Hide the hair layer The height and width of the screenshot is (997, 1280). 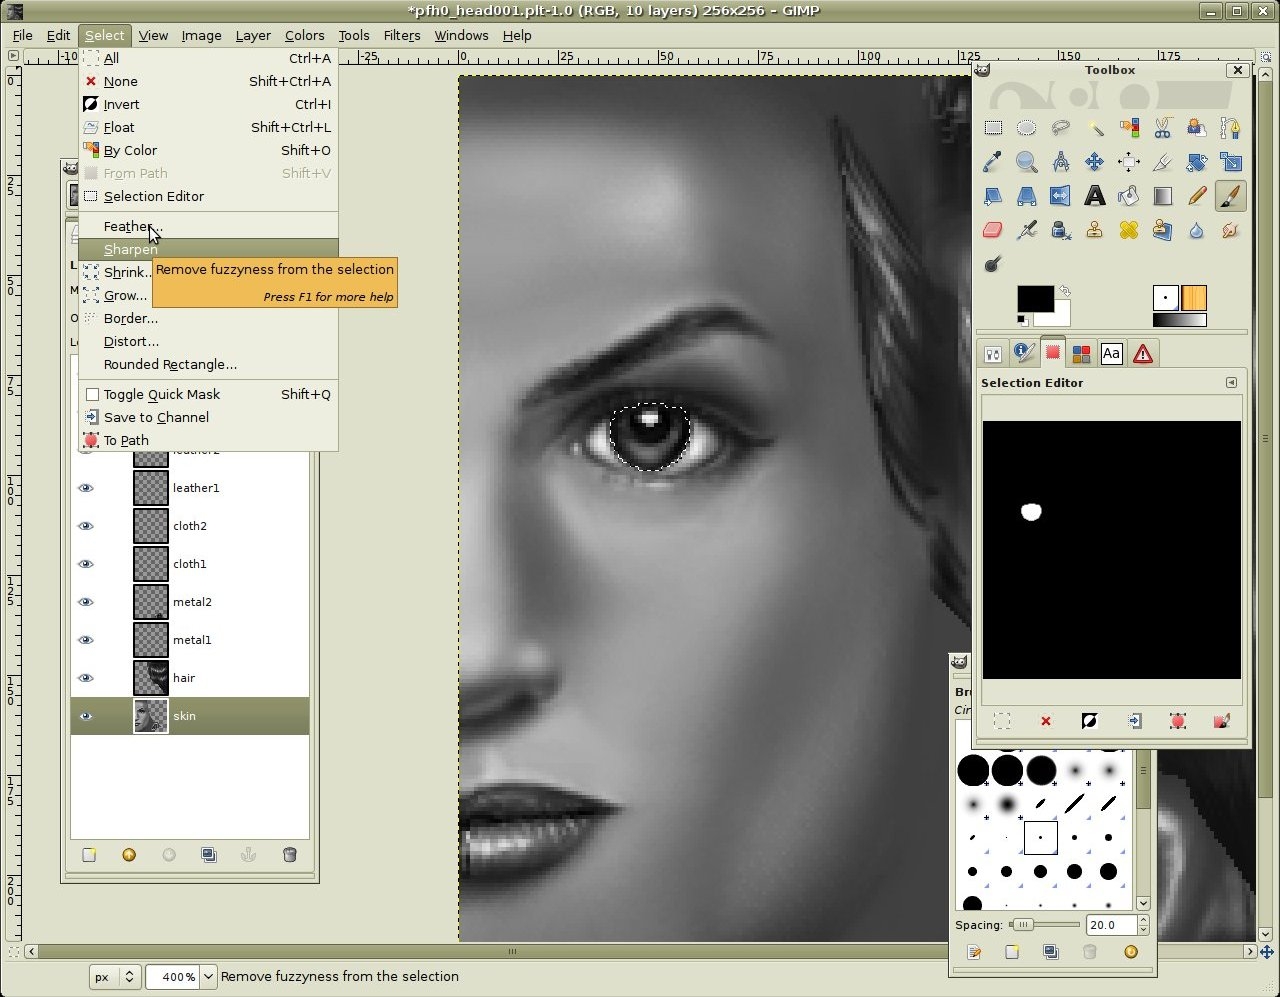click(86, 678)
